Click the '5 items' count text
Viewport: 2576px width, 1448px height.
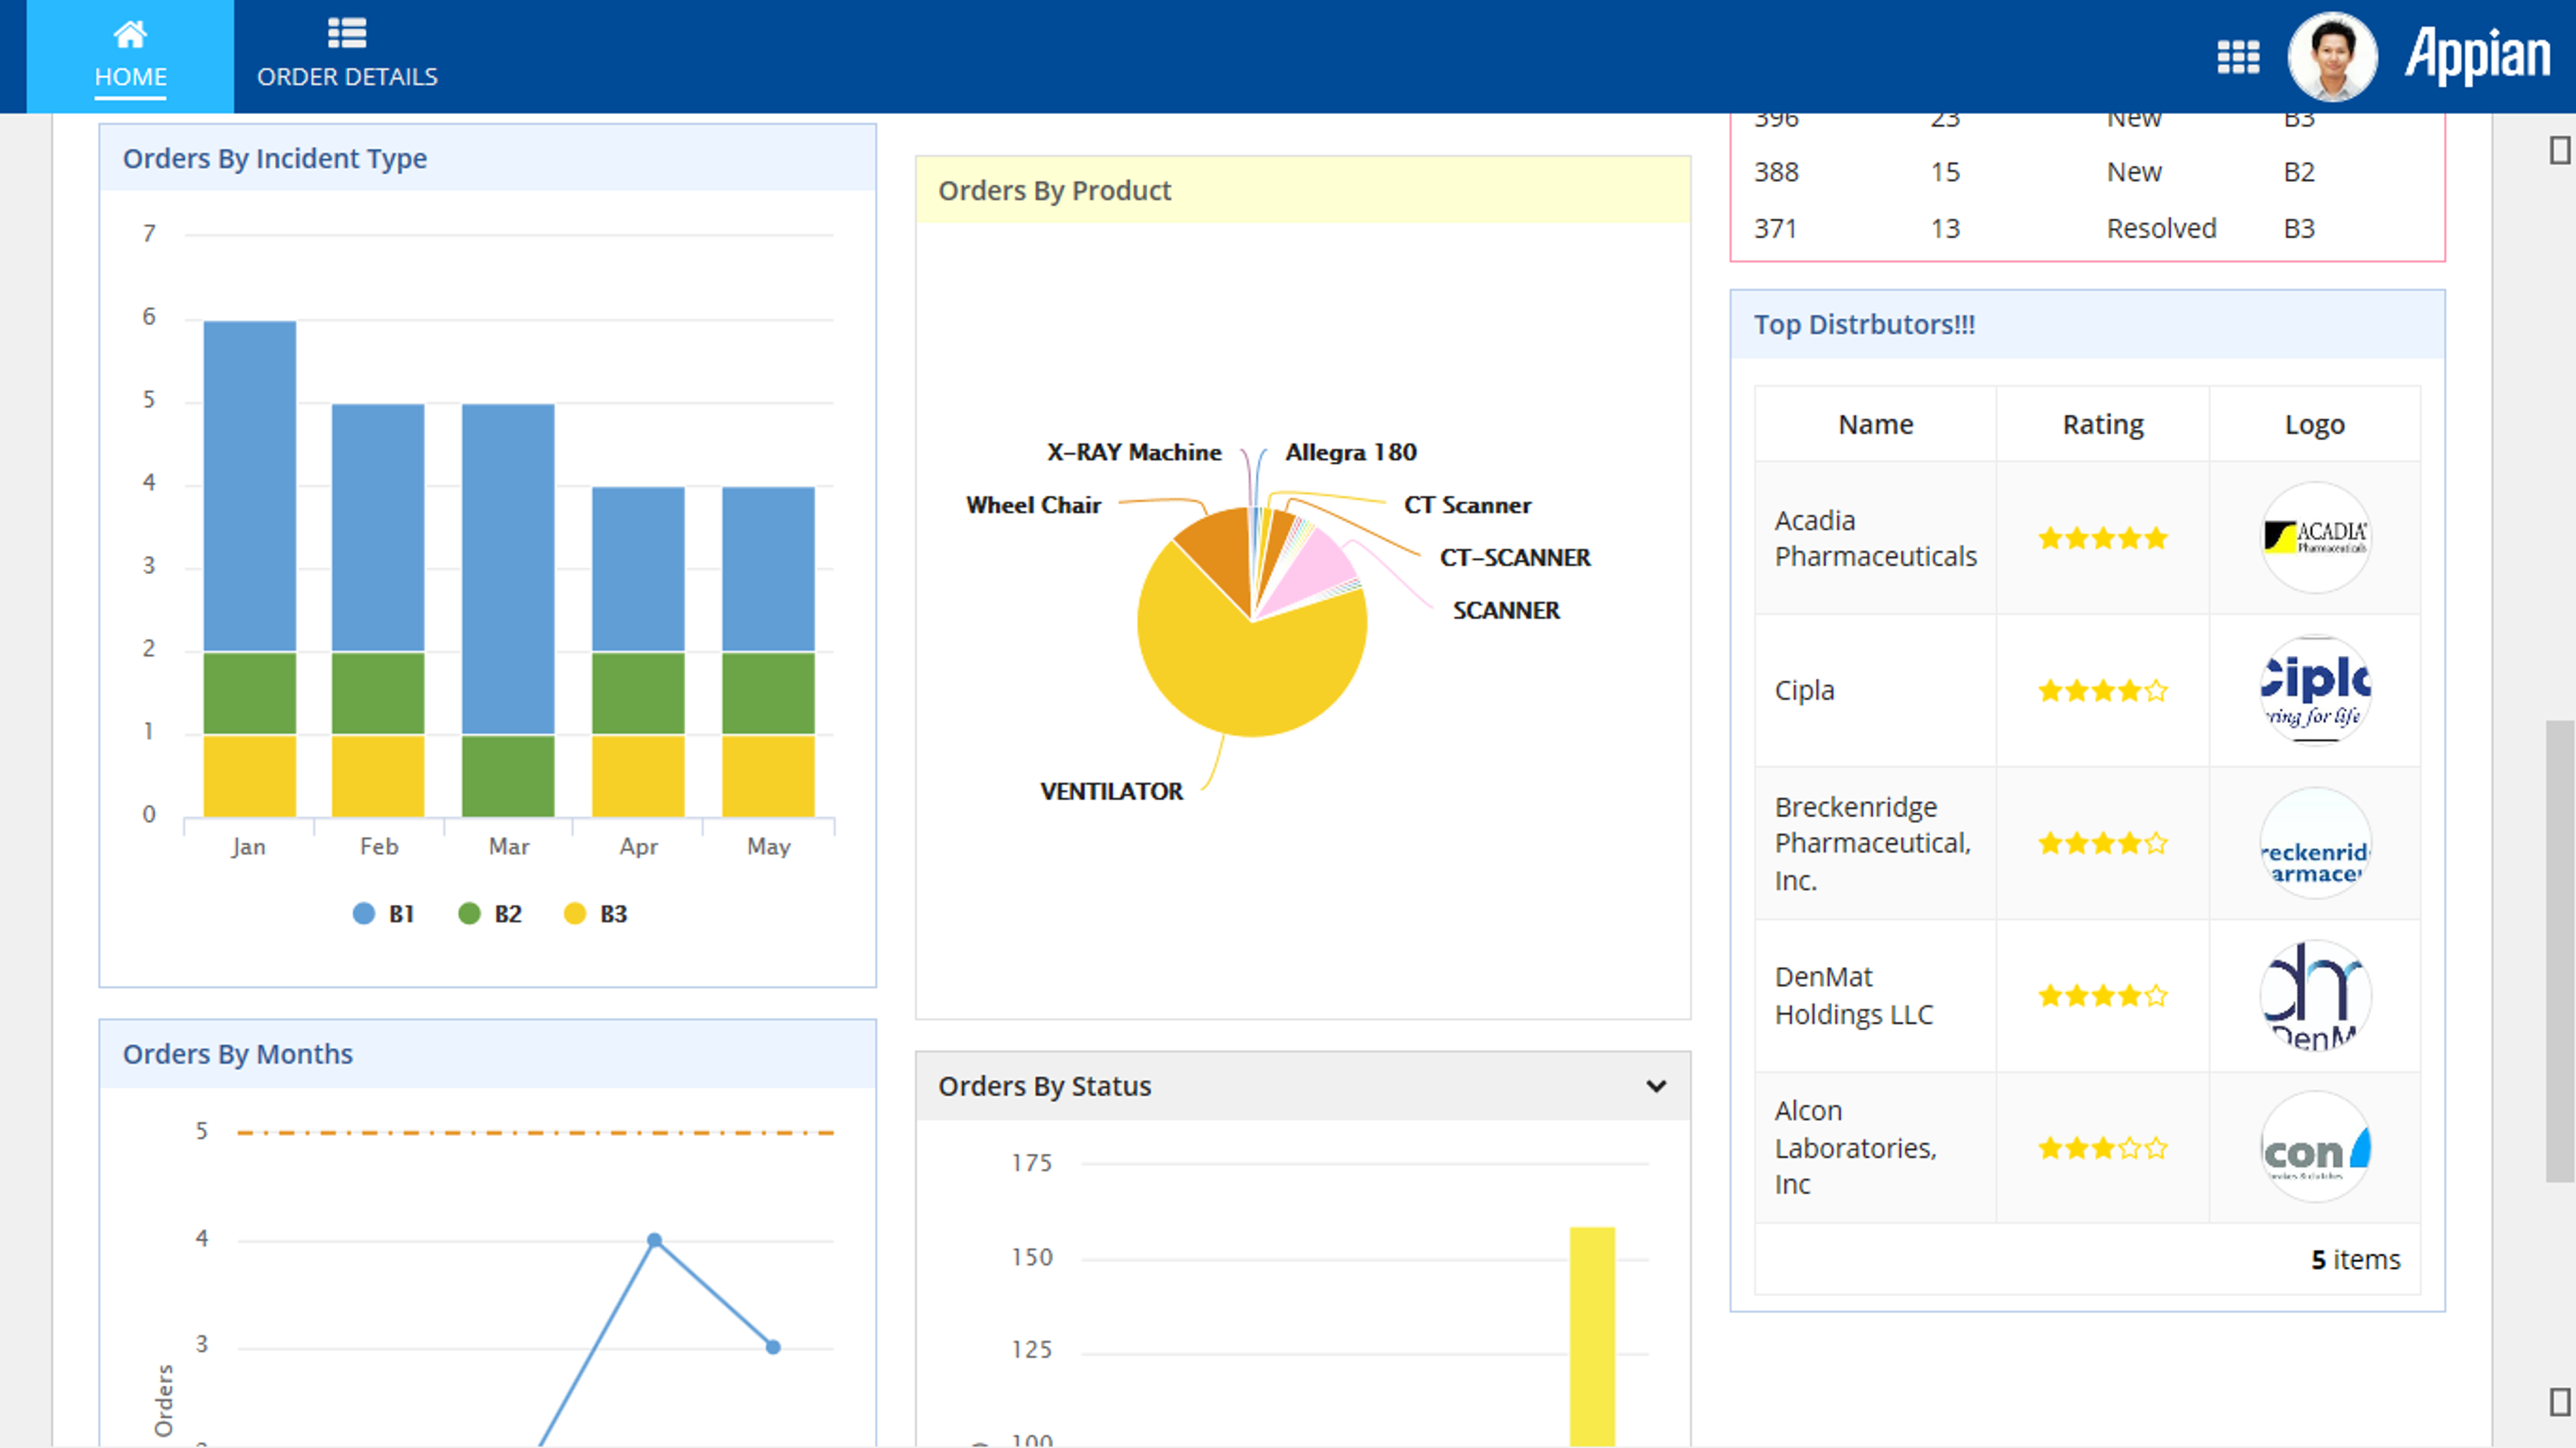[x=2355, y=1259]
